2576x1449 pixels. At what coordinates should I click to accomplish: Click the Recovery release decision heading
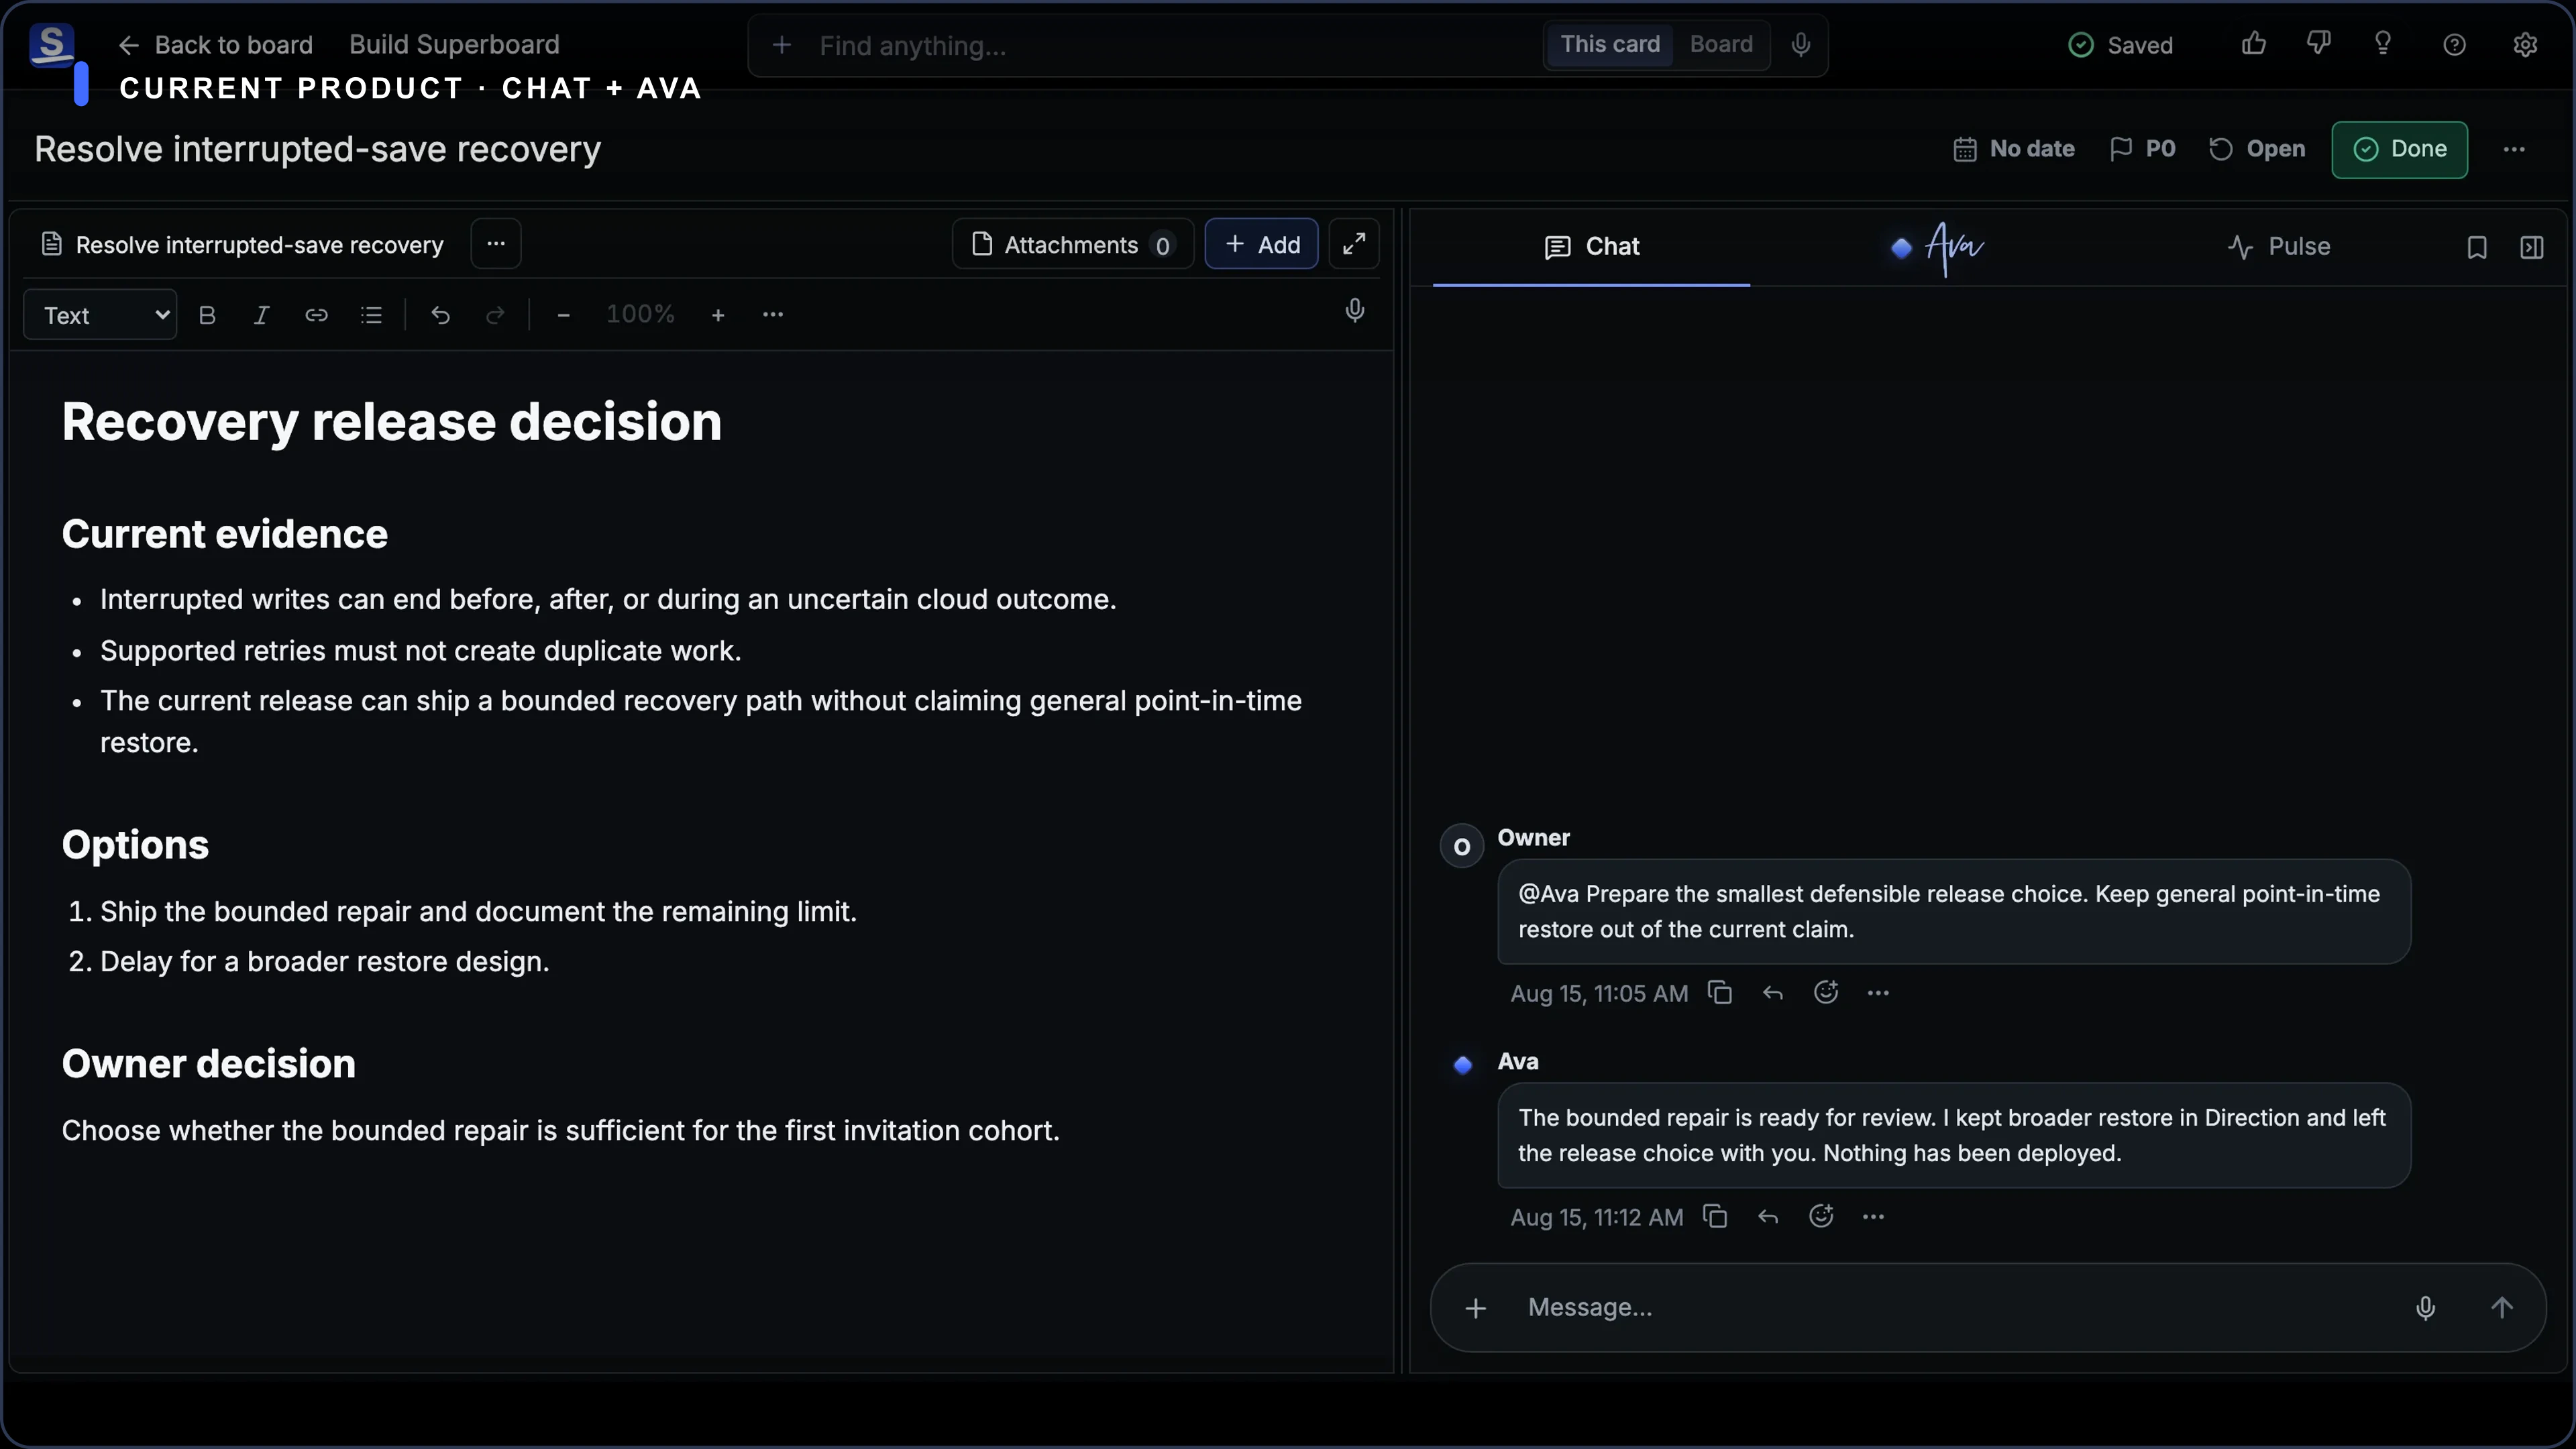(391, 422)
